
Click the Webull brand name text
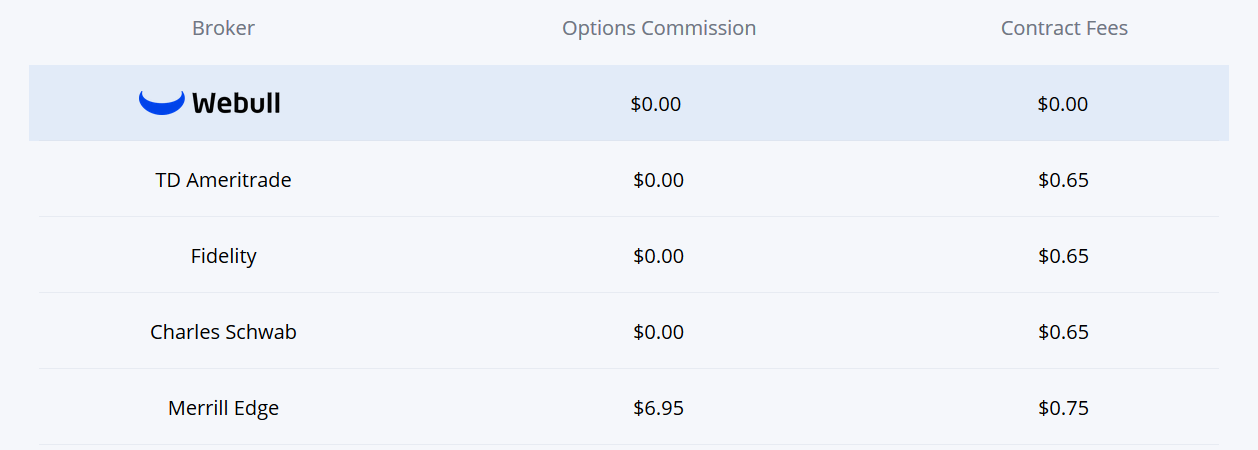click(x=236, y=102)
